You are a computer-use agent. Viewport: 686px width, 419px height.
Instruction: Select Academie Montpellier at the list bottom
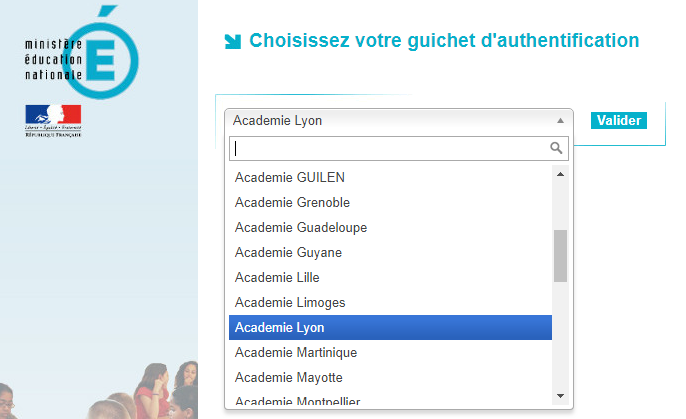(x=390, y=400)
